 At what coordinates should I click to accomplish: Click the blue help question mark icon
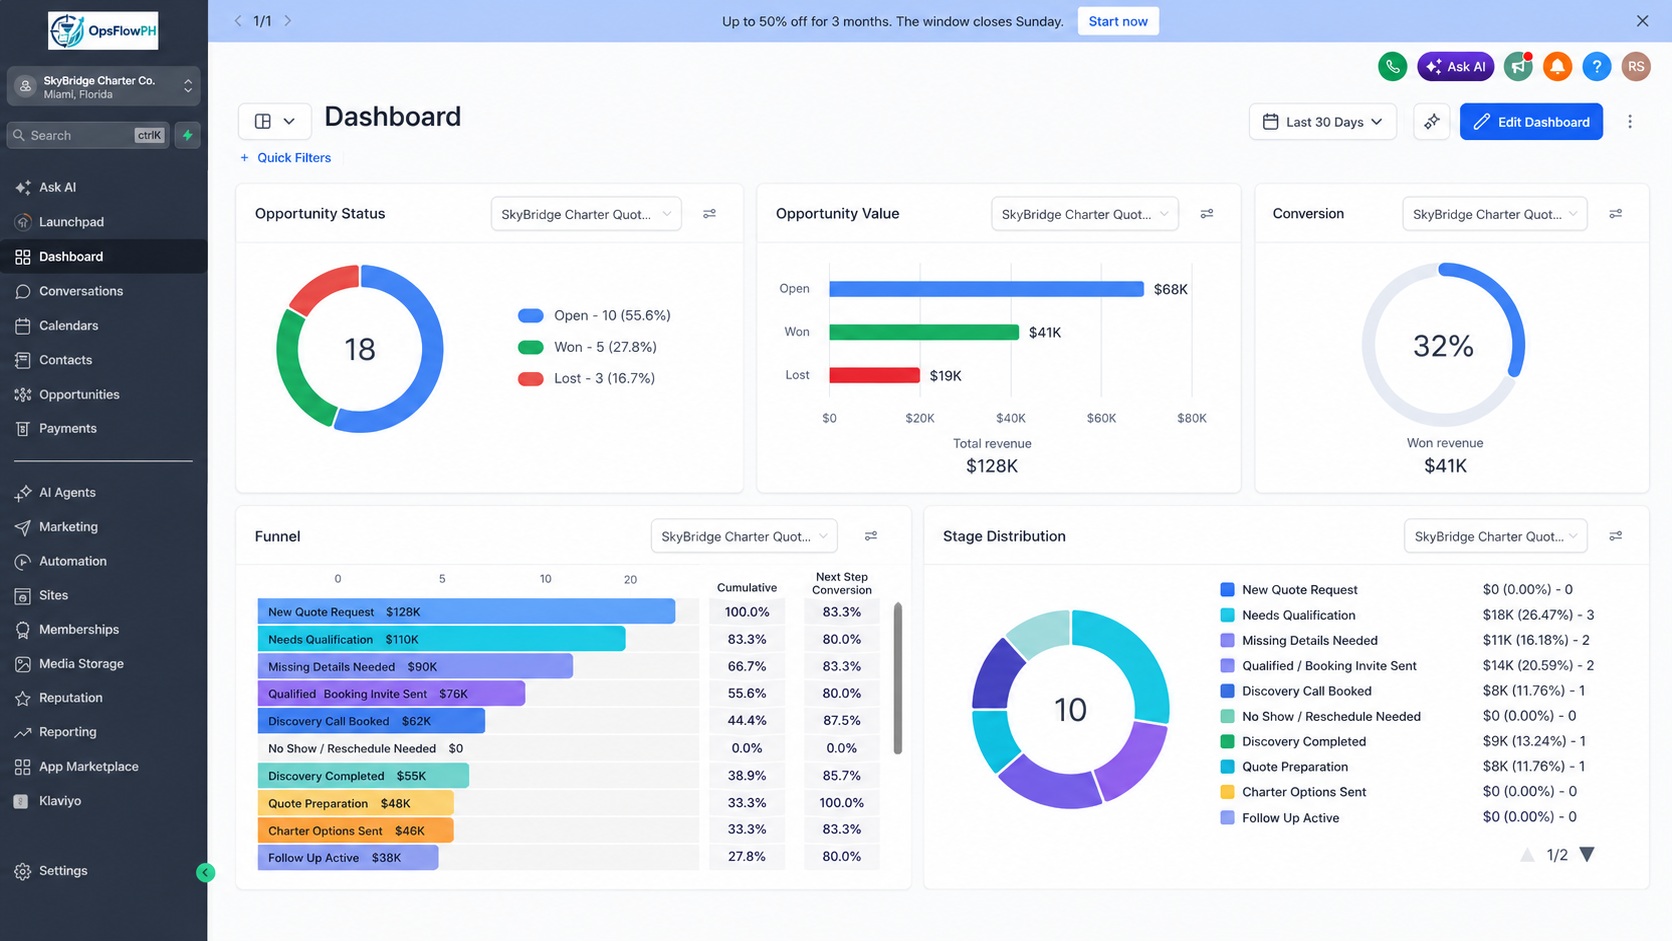coord(1596,66)
